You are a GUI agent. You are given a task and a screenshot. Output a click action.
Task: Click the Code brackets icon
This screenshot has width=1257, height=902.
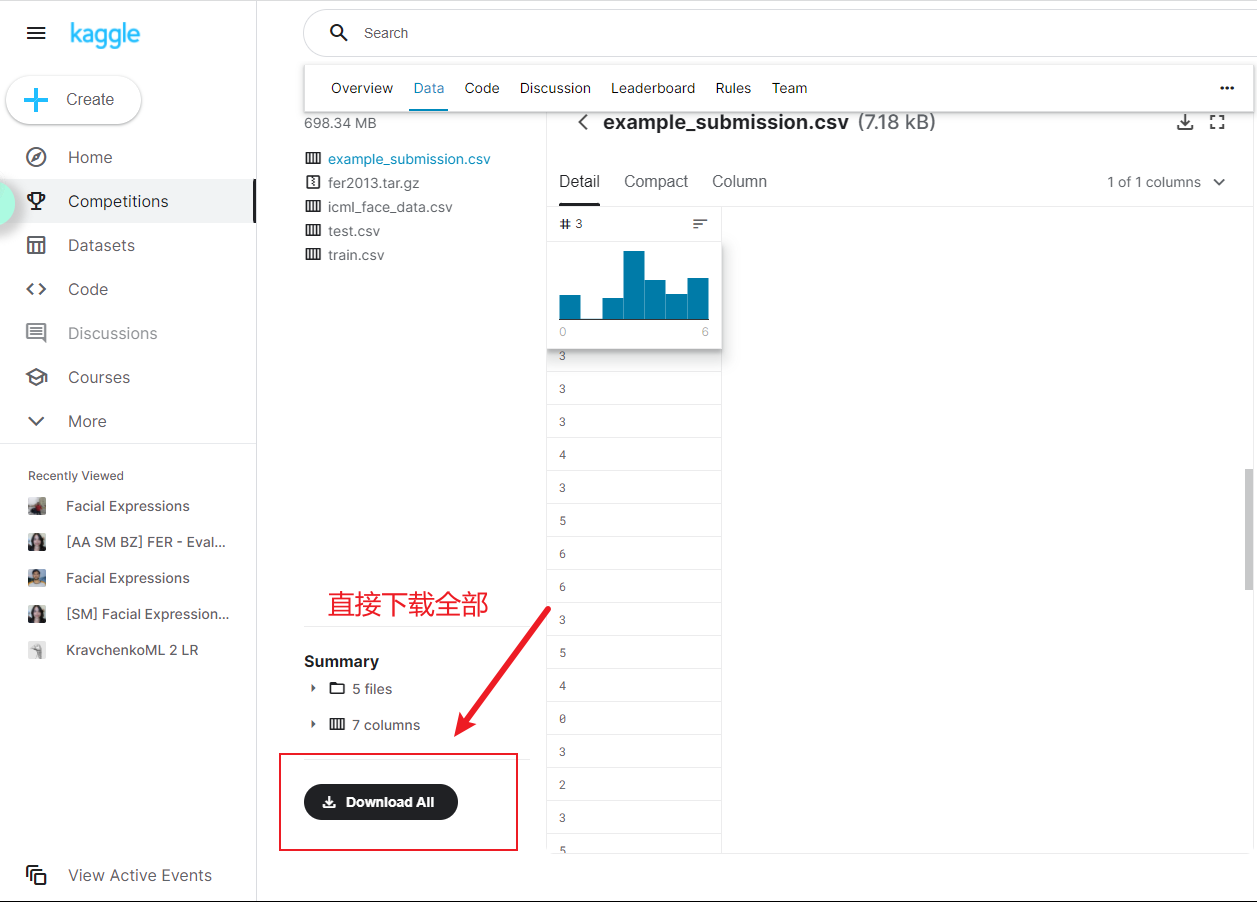pos(36,289)
